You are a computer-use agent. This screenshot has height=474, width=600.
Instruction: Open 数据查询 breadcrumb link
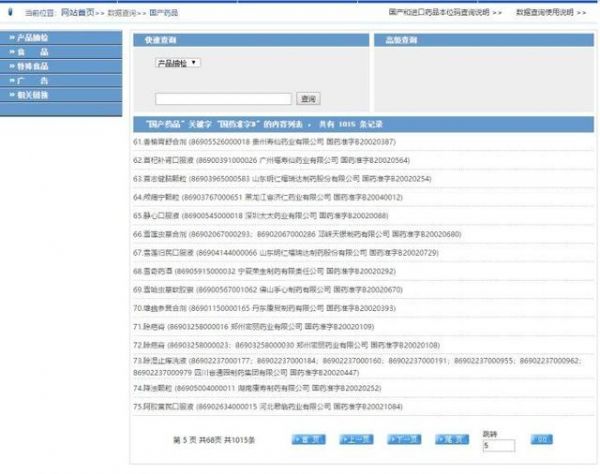(122, 13)
